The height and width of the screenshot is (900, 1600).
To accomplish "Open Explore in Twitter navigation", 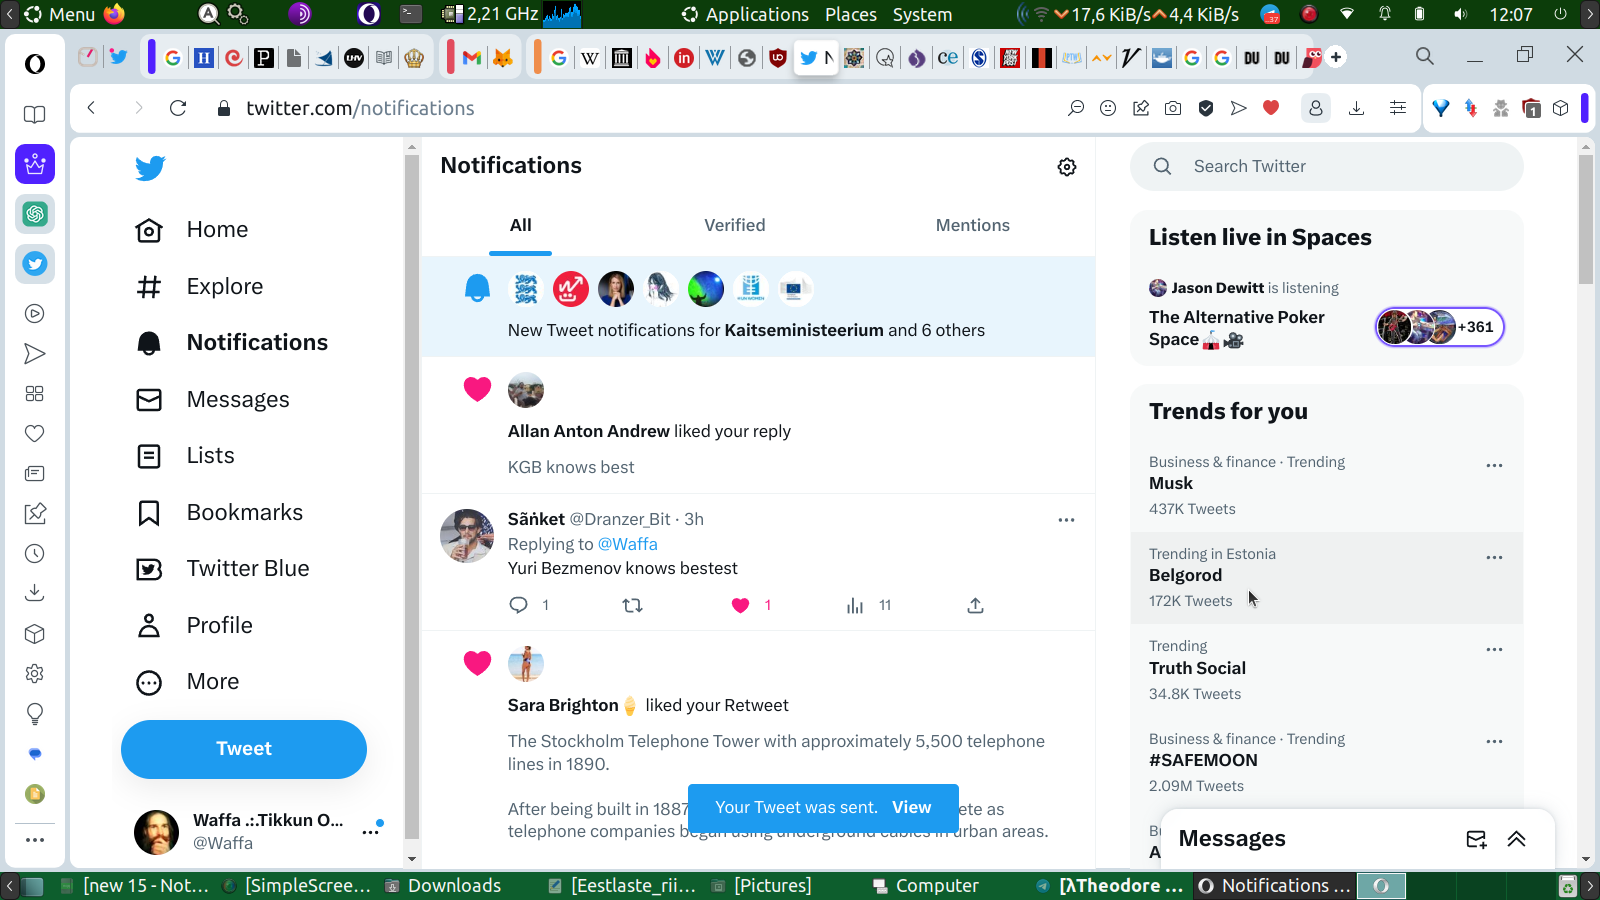I will tap(200, 287).
